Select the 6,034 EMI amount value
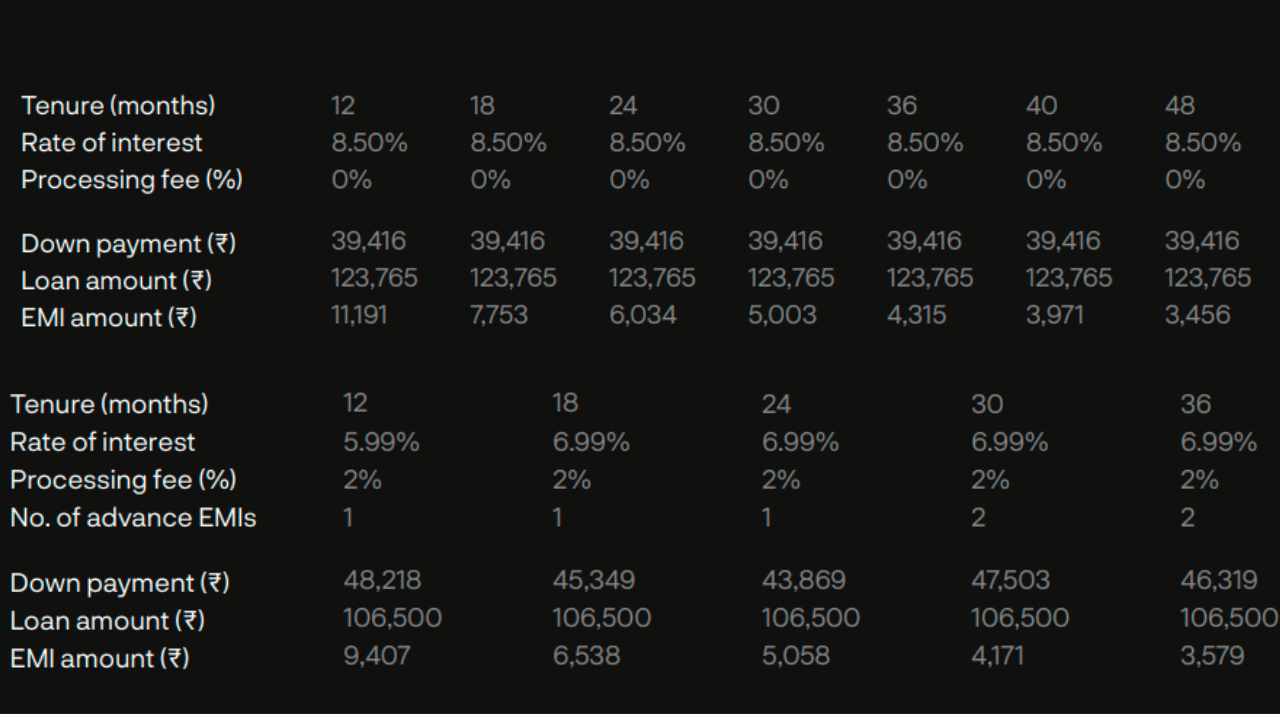Image resolution: width=1280 pixels, height=720 pixels. (x=642, y=316)
